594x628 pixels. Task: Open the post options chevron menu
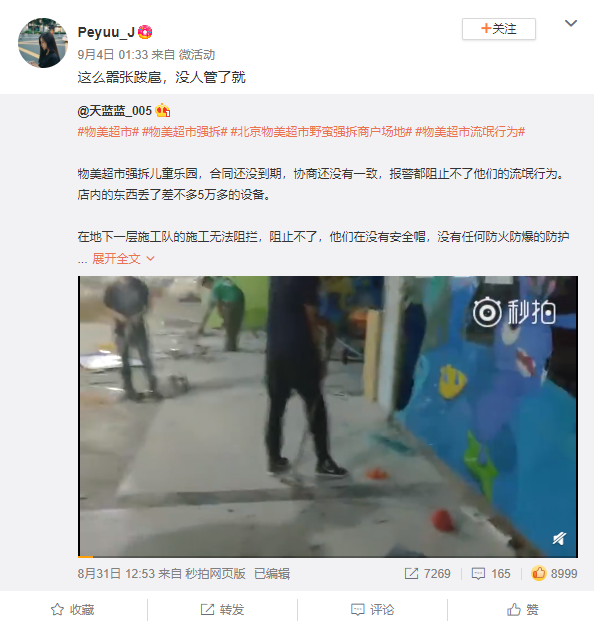coord(571,23)
